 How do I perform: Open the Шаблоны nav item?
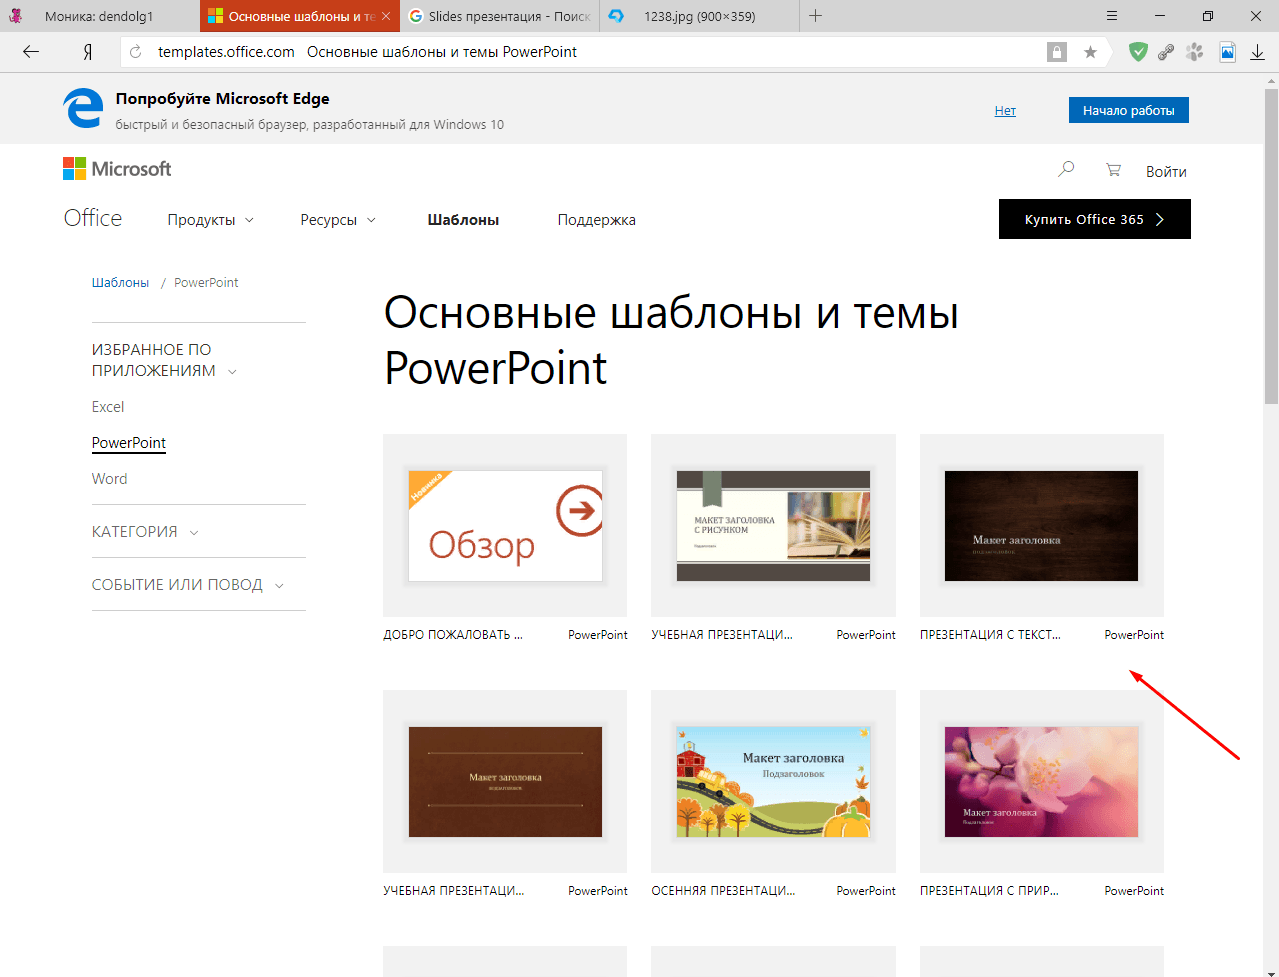click(463, 220)
